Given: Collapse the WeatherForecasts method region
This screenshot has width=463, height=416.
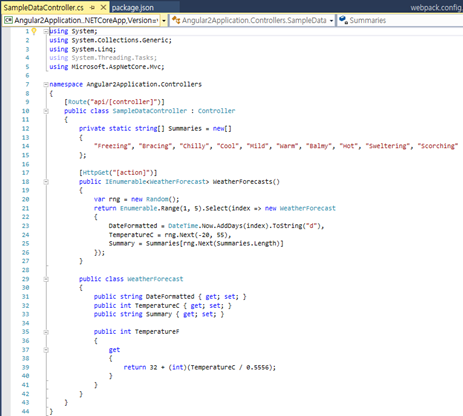Looking at the screenshot, I should (46, 182).
